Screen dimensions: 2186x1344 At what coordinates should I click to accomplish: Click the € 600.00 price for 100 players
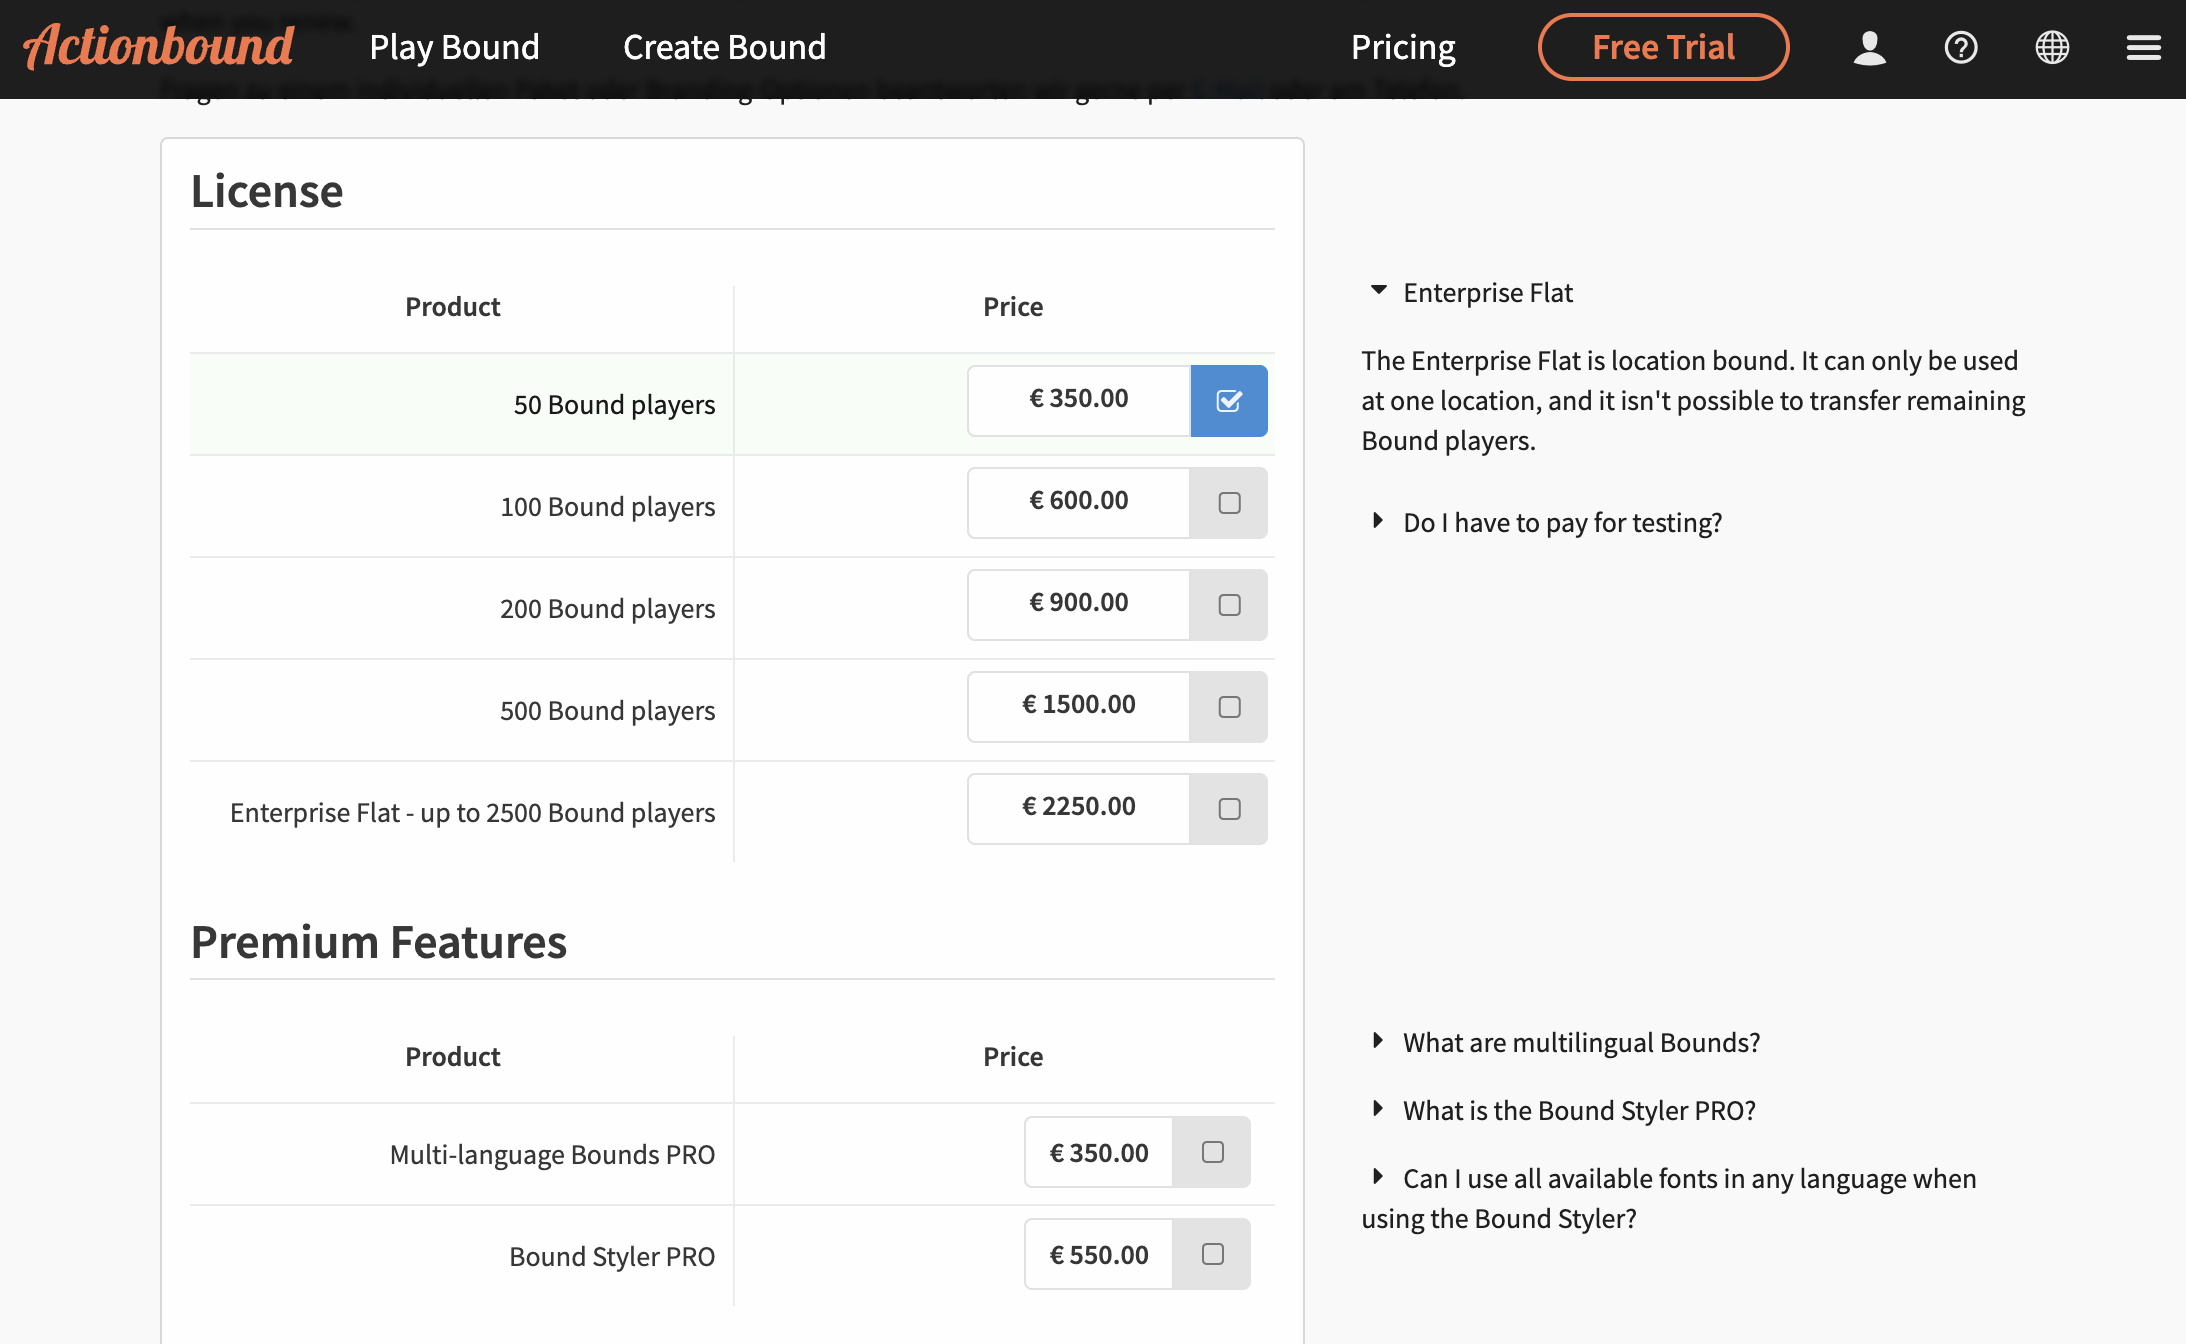pyautogui.click(x=1079, y=501)
